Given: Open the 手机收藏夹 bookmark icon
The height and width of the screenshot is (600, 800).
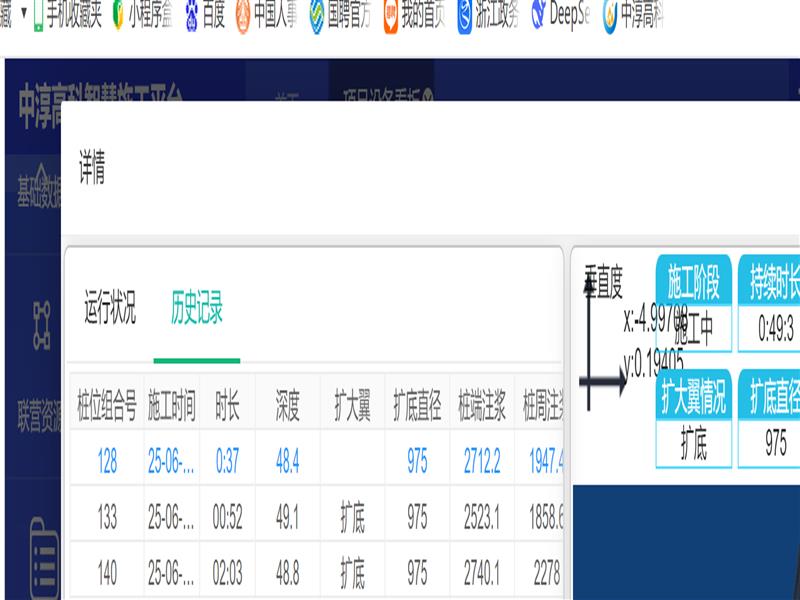Looking at the screenshot, I should tap(40, 16).
